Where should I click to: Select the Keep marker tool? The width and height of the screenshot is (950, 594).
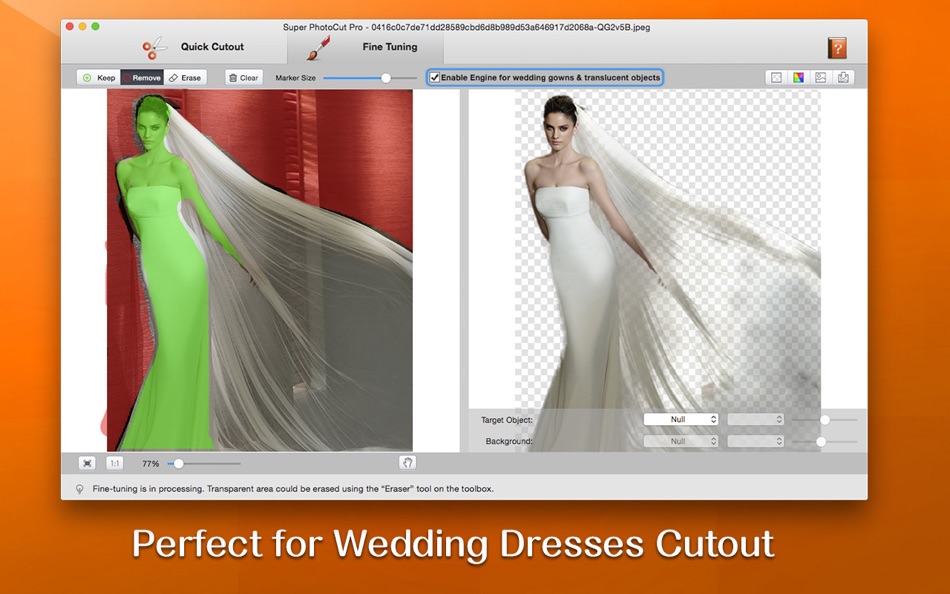(x=97, y=77)
